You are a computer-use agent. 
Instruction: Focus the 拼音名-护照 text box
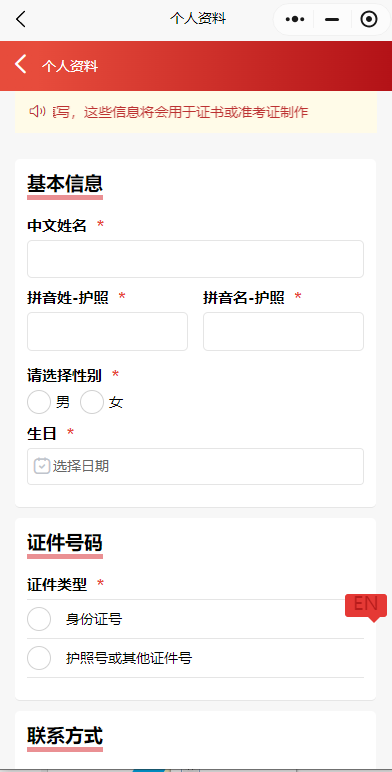pyautogui.click(x=284, y=331)
